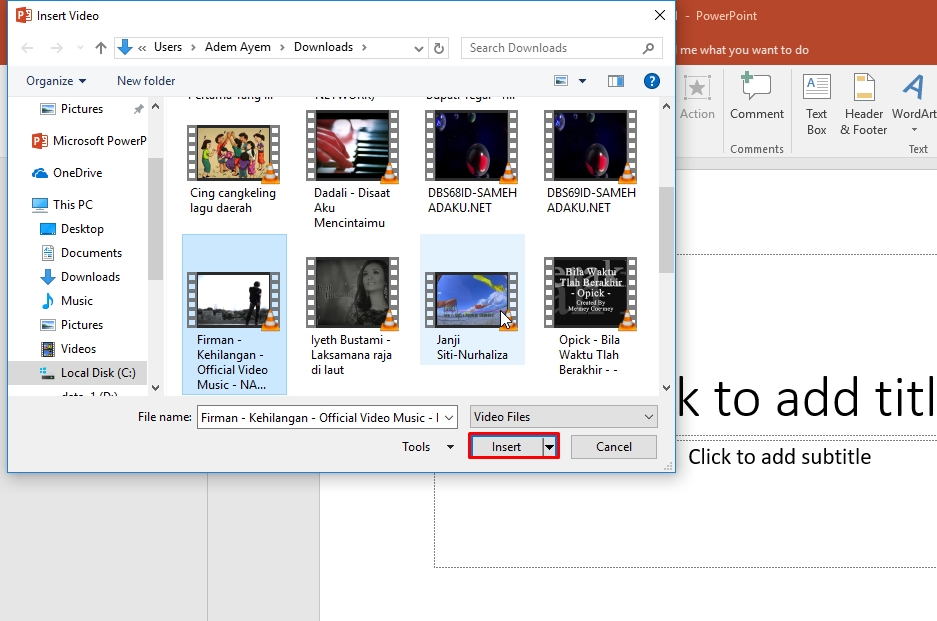The image size is (937, 621).
Task: Select Janji Siti-Nurhaliza video file
Action: point(472,299)
